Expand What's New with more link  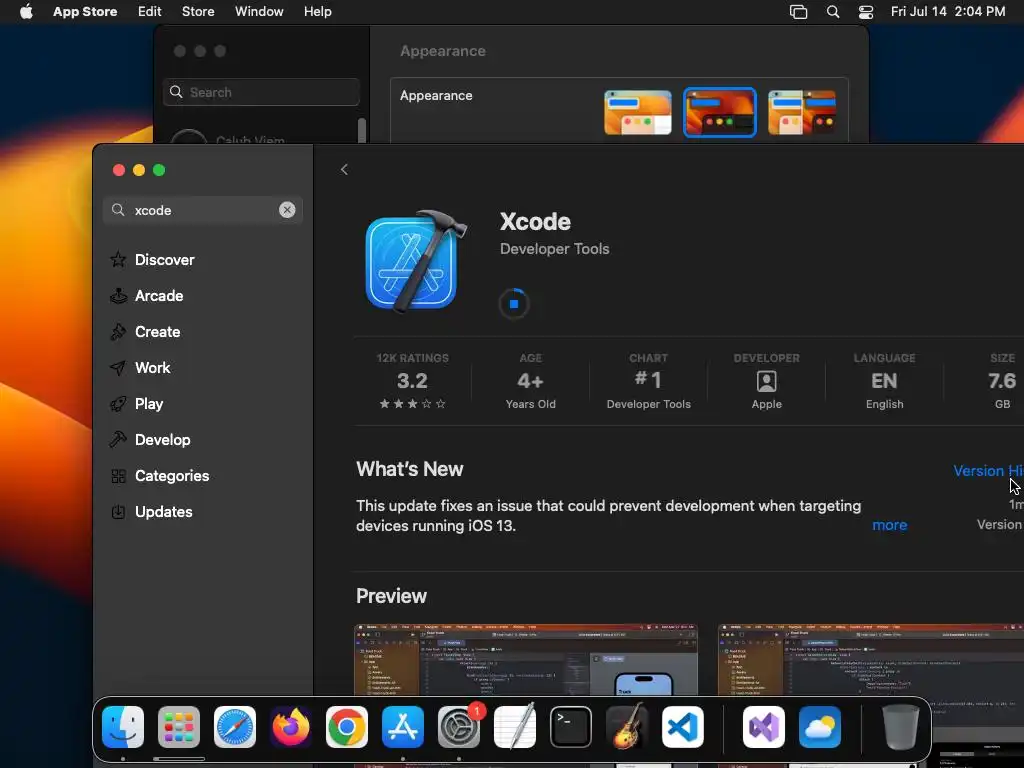[x=889, y=525]
